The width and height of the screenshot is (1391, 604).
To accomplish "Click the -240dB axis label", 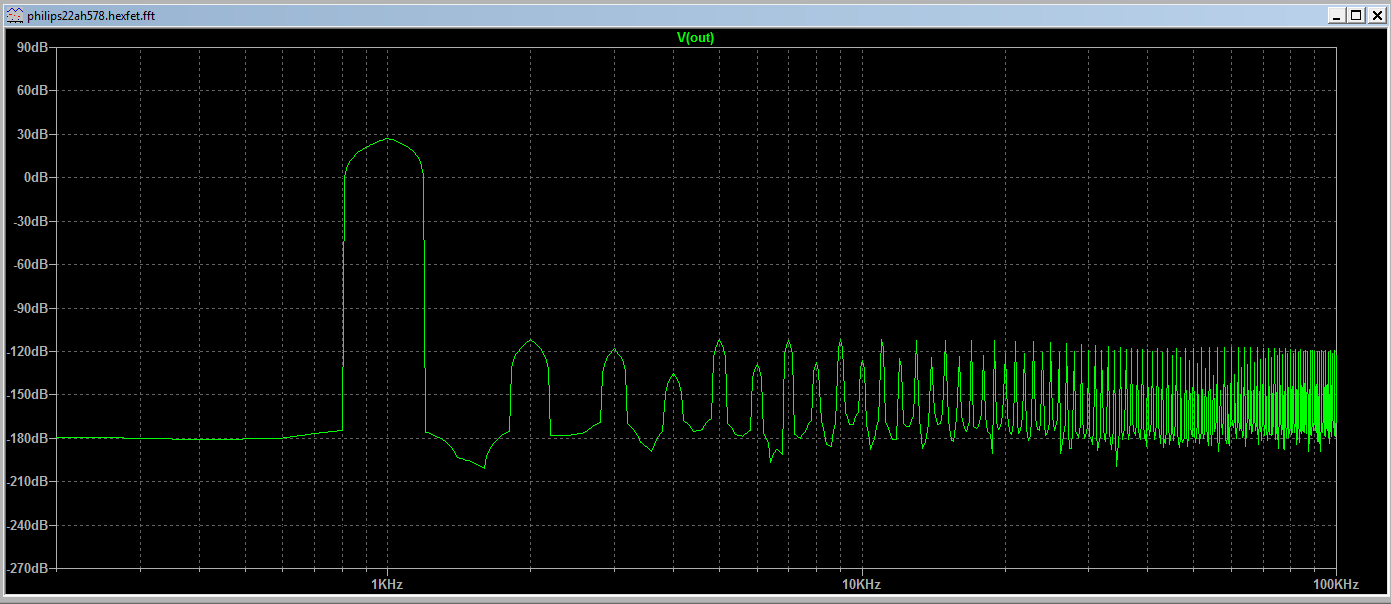I will pos(29,525).
